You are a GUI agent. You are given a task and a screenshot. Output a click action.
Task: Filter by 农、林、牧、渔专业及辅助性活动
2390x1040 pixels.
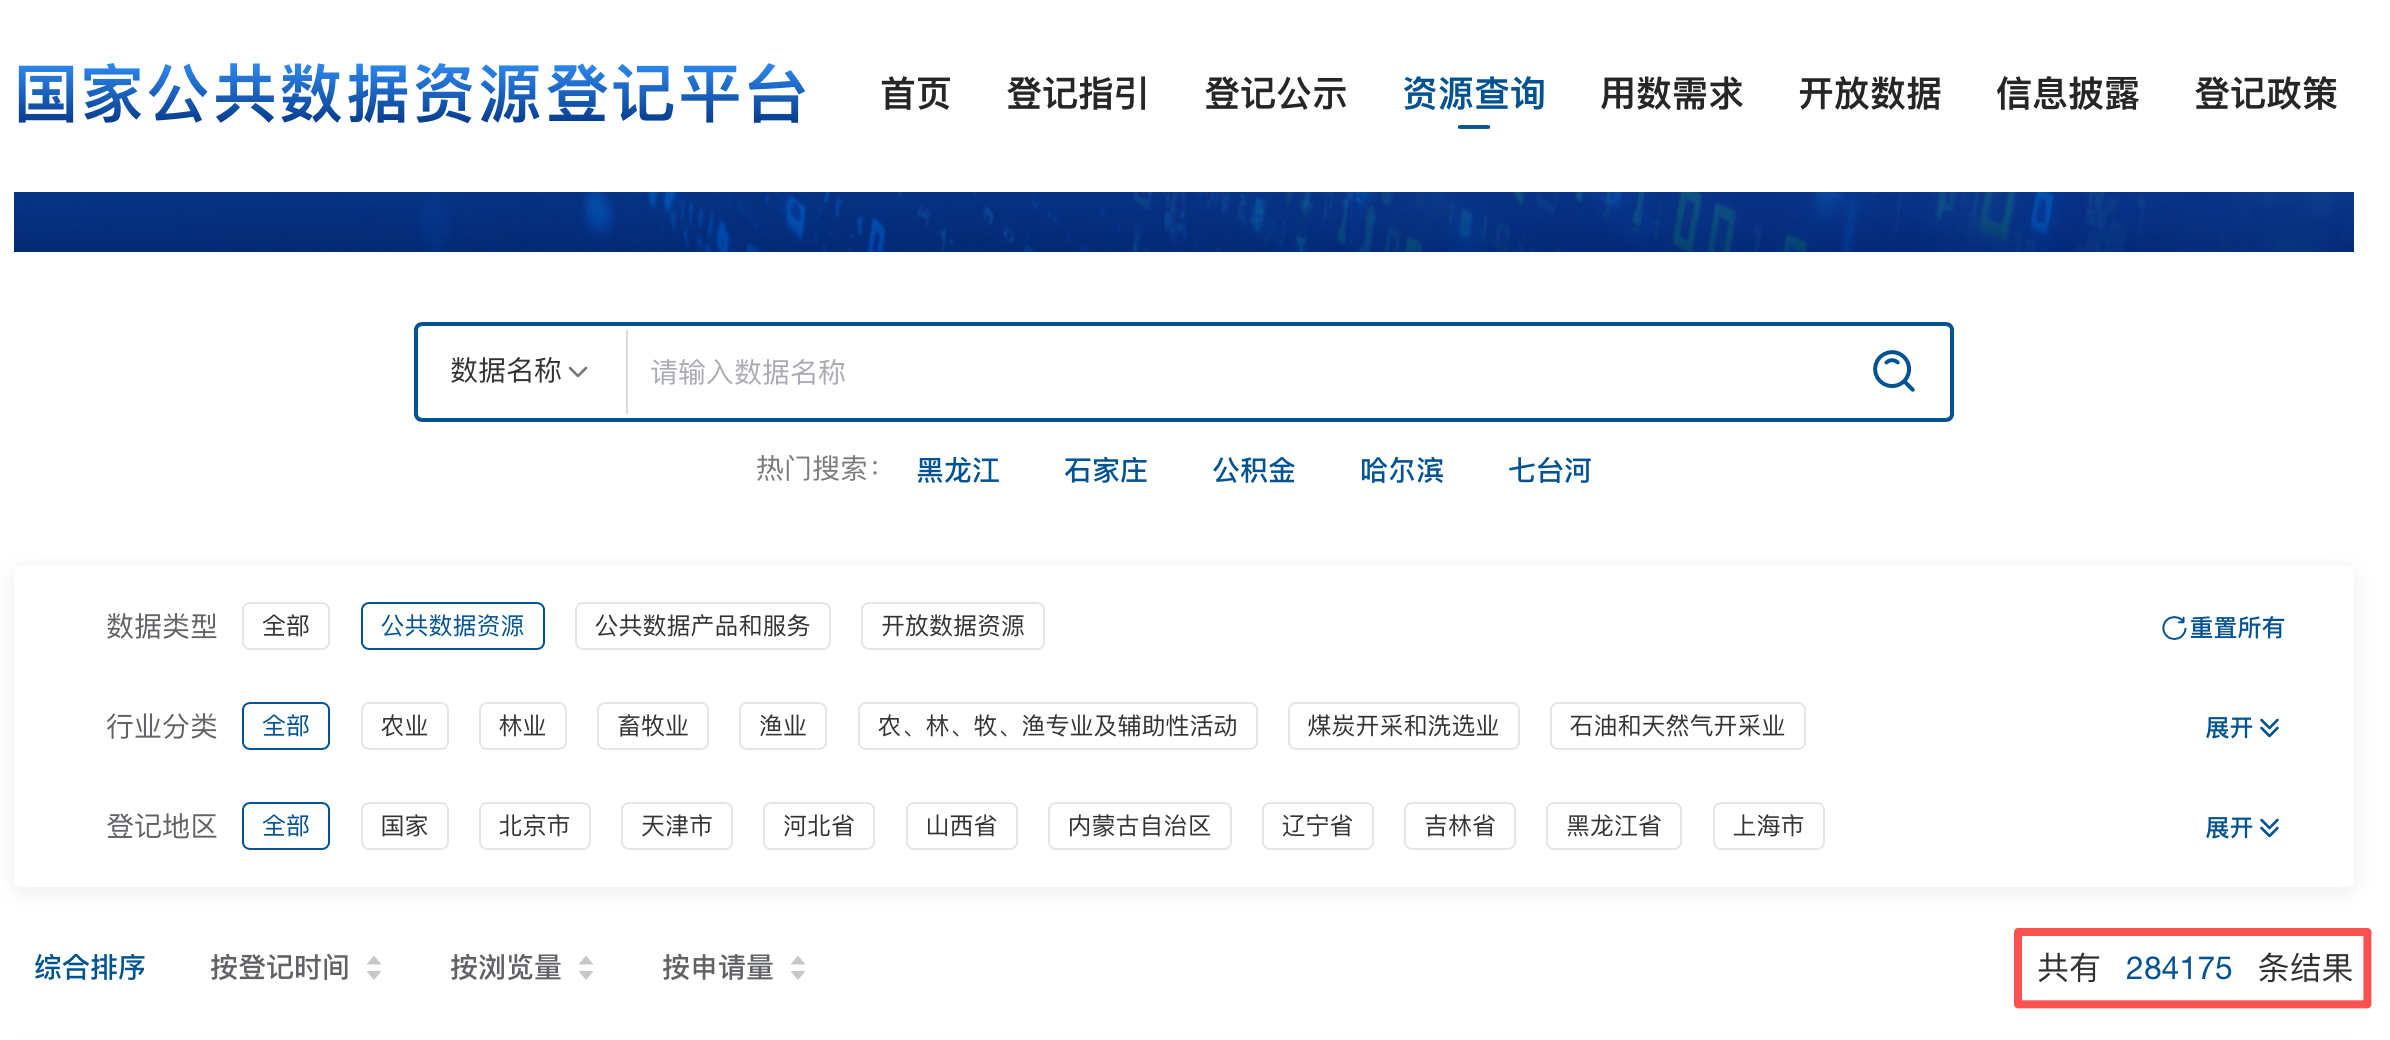pyautogui.click(x=1058, y=726)
